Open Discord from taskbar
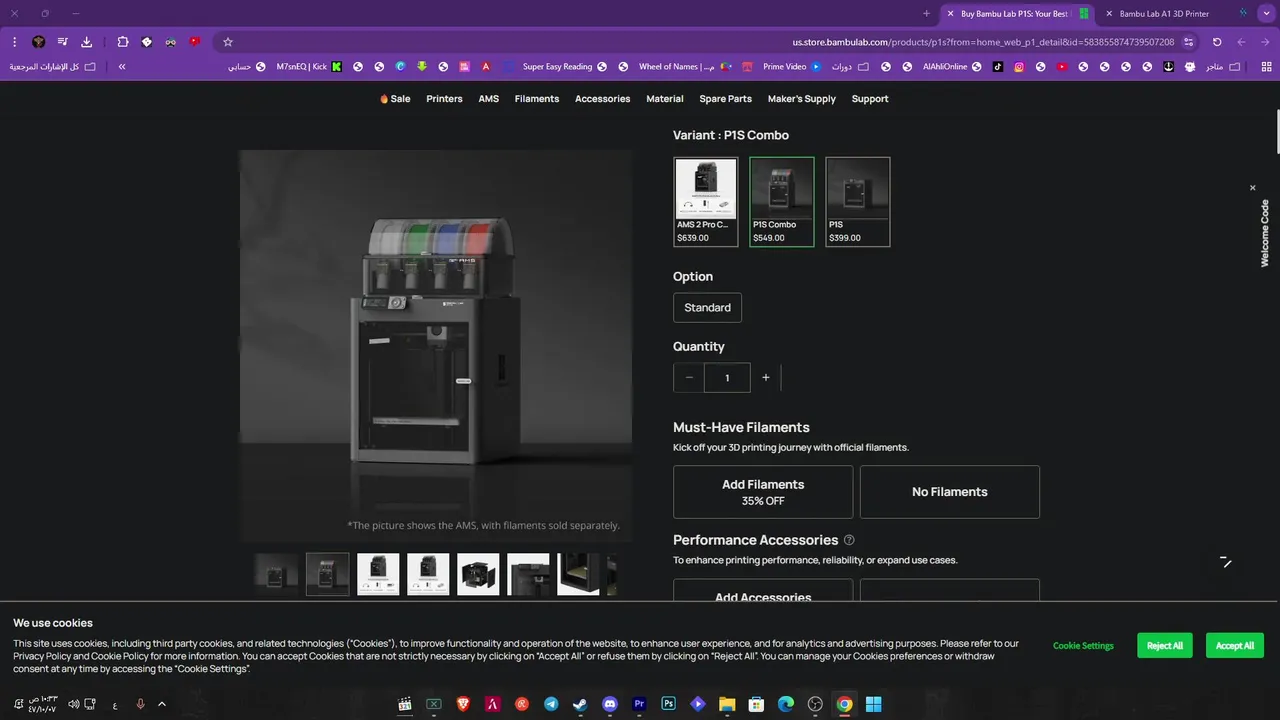Image resolution: width=1280 pixels, height=720 pixels. pos(610,704)
